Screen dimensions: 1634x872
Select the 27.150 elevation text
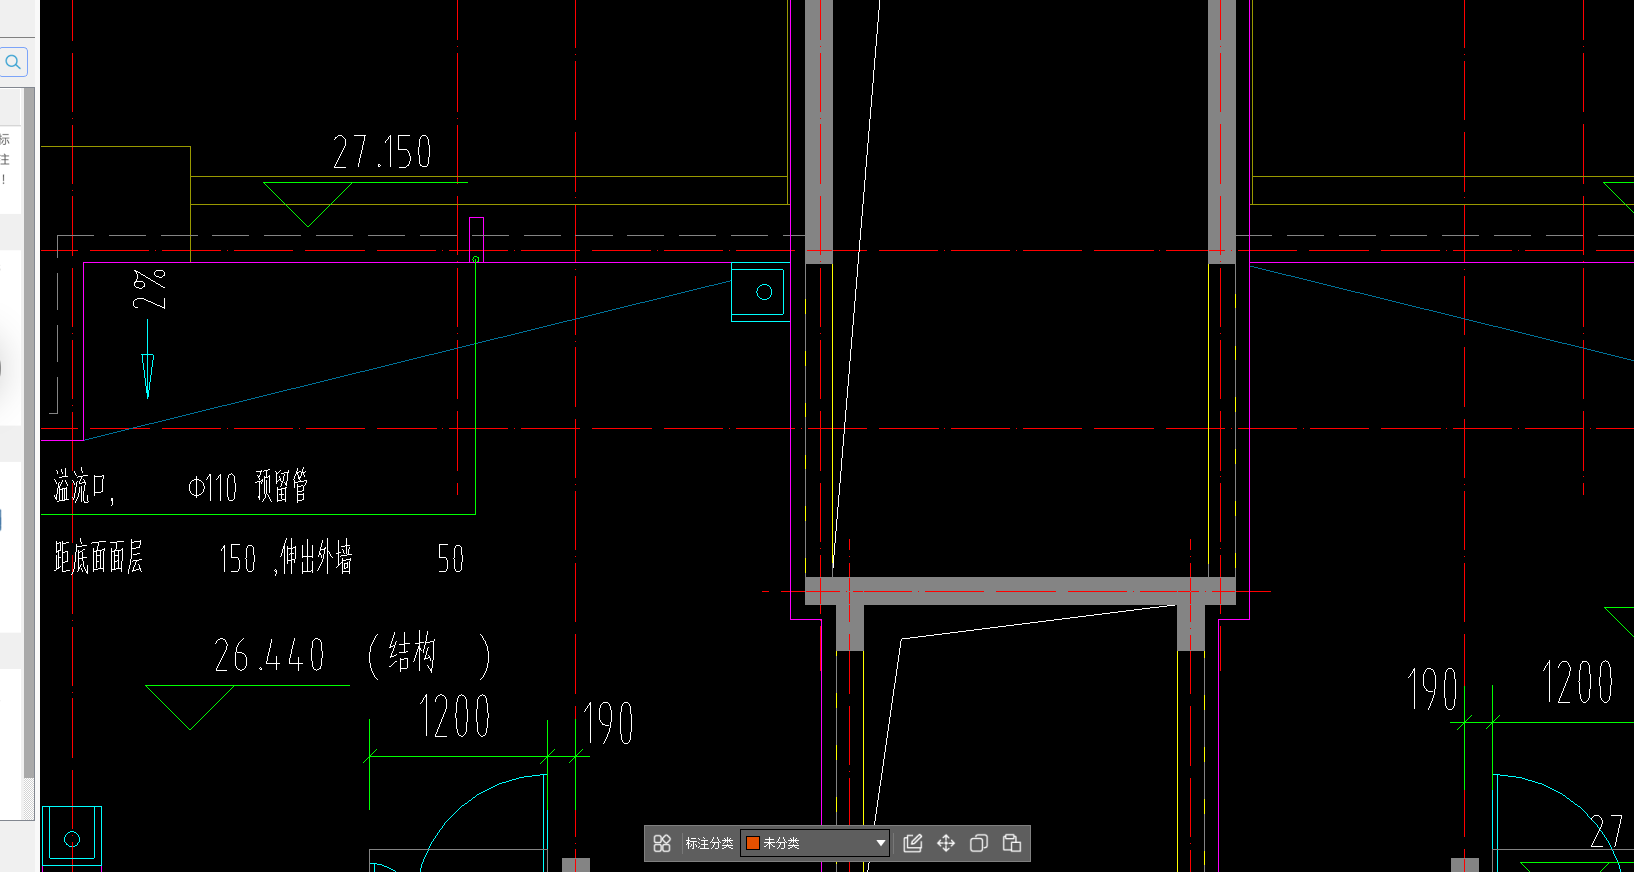382,152
